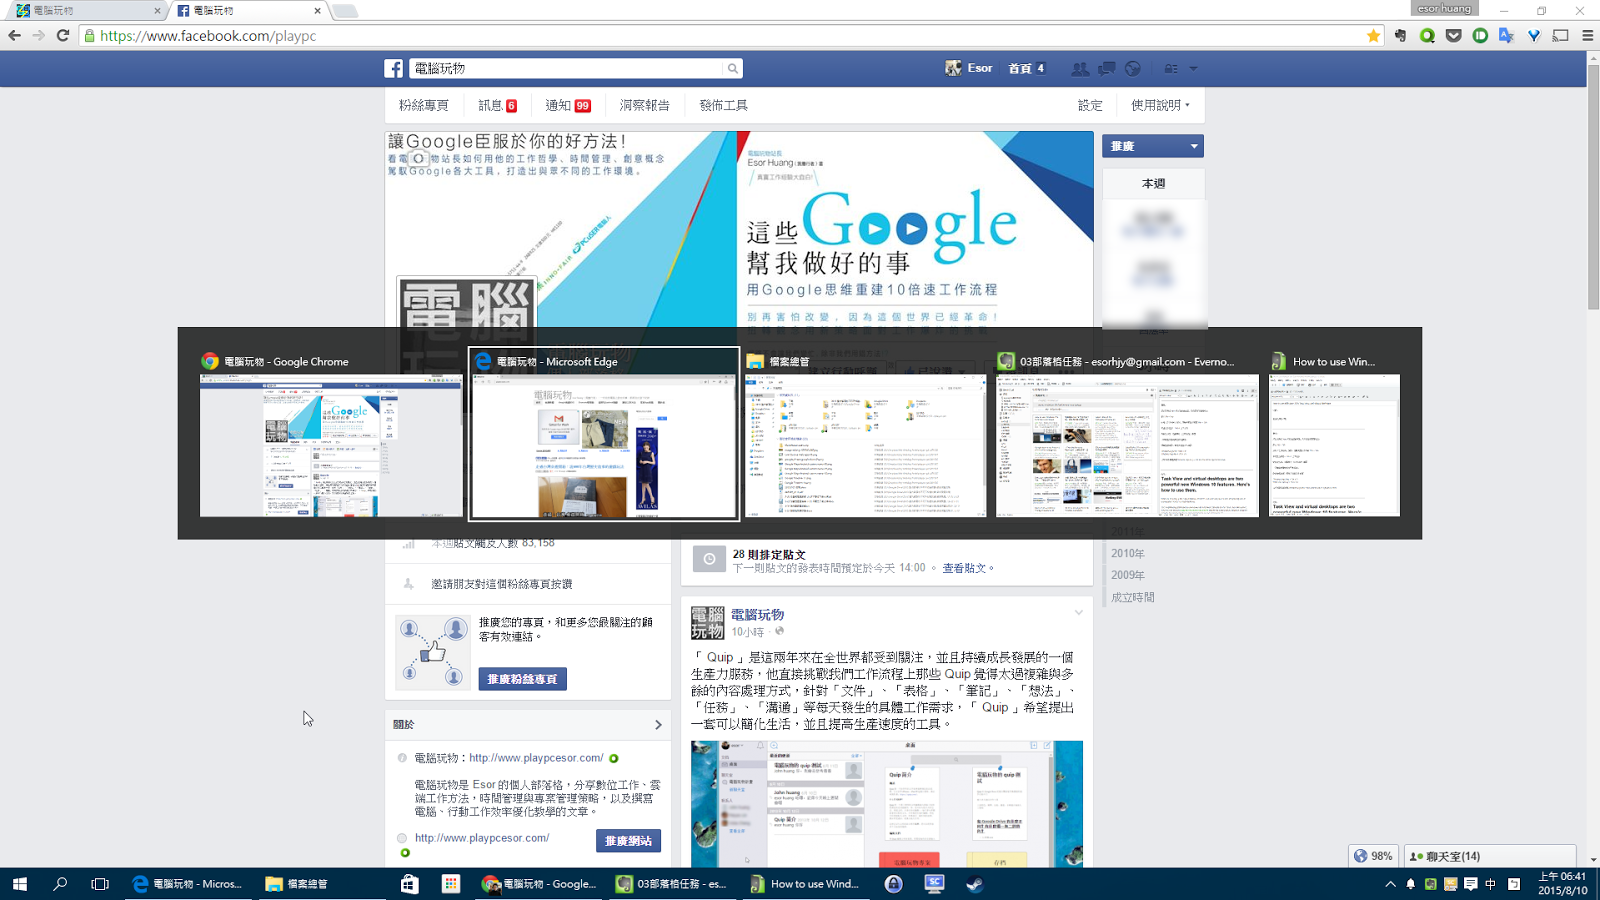This screenshot has width=1600, height=900.
Task: Show hidden system tray icons
Action: (x=1390, y=884)
